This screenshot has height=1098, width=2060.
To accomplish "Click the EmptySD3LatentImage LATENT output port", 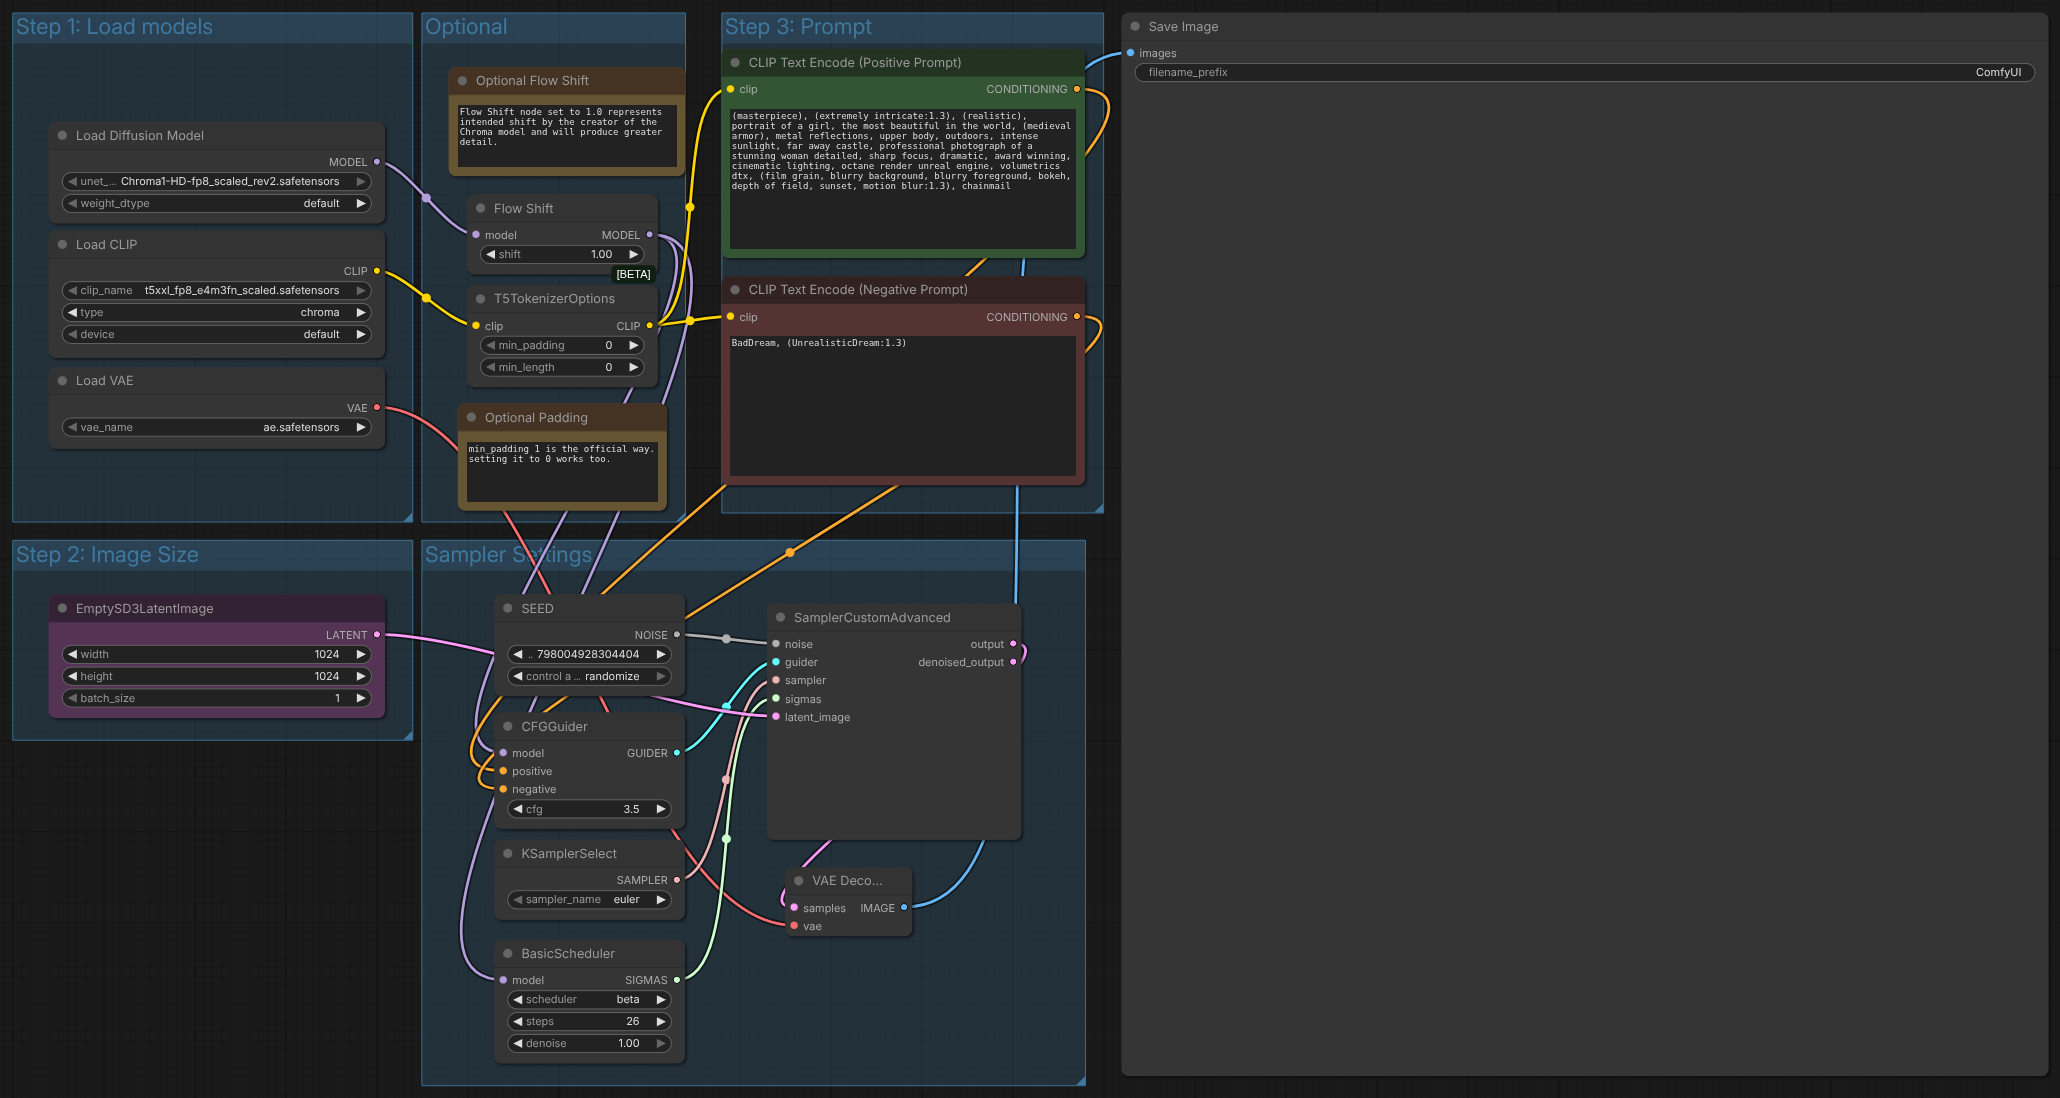I will (x=377, y=635).
